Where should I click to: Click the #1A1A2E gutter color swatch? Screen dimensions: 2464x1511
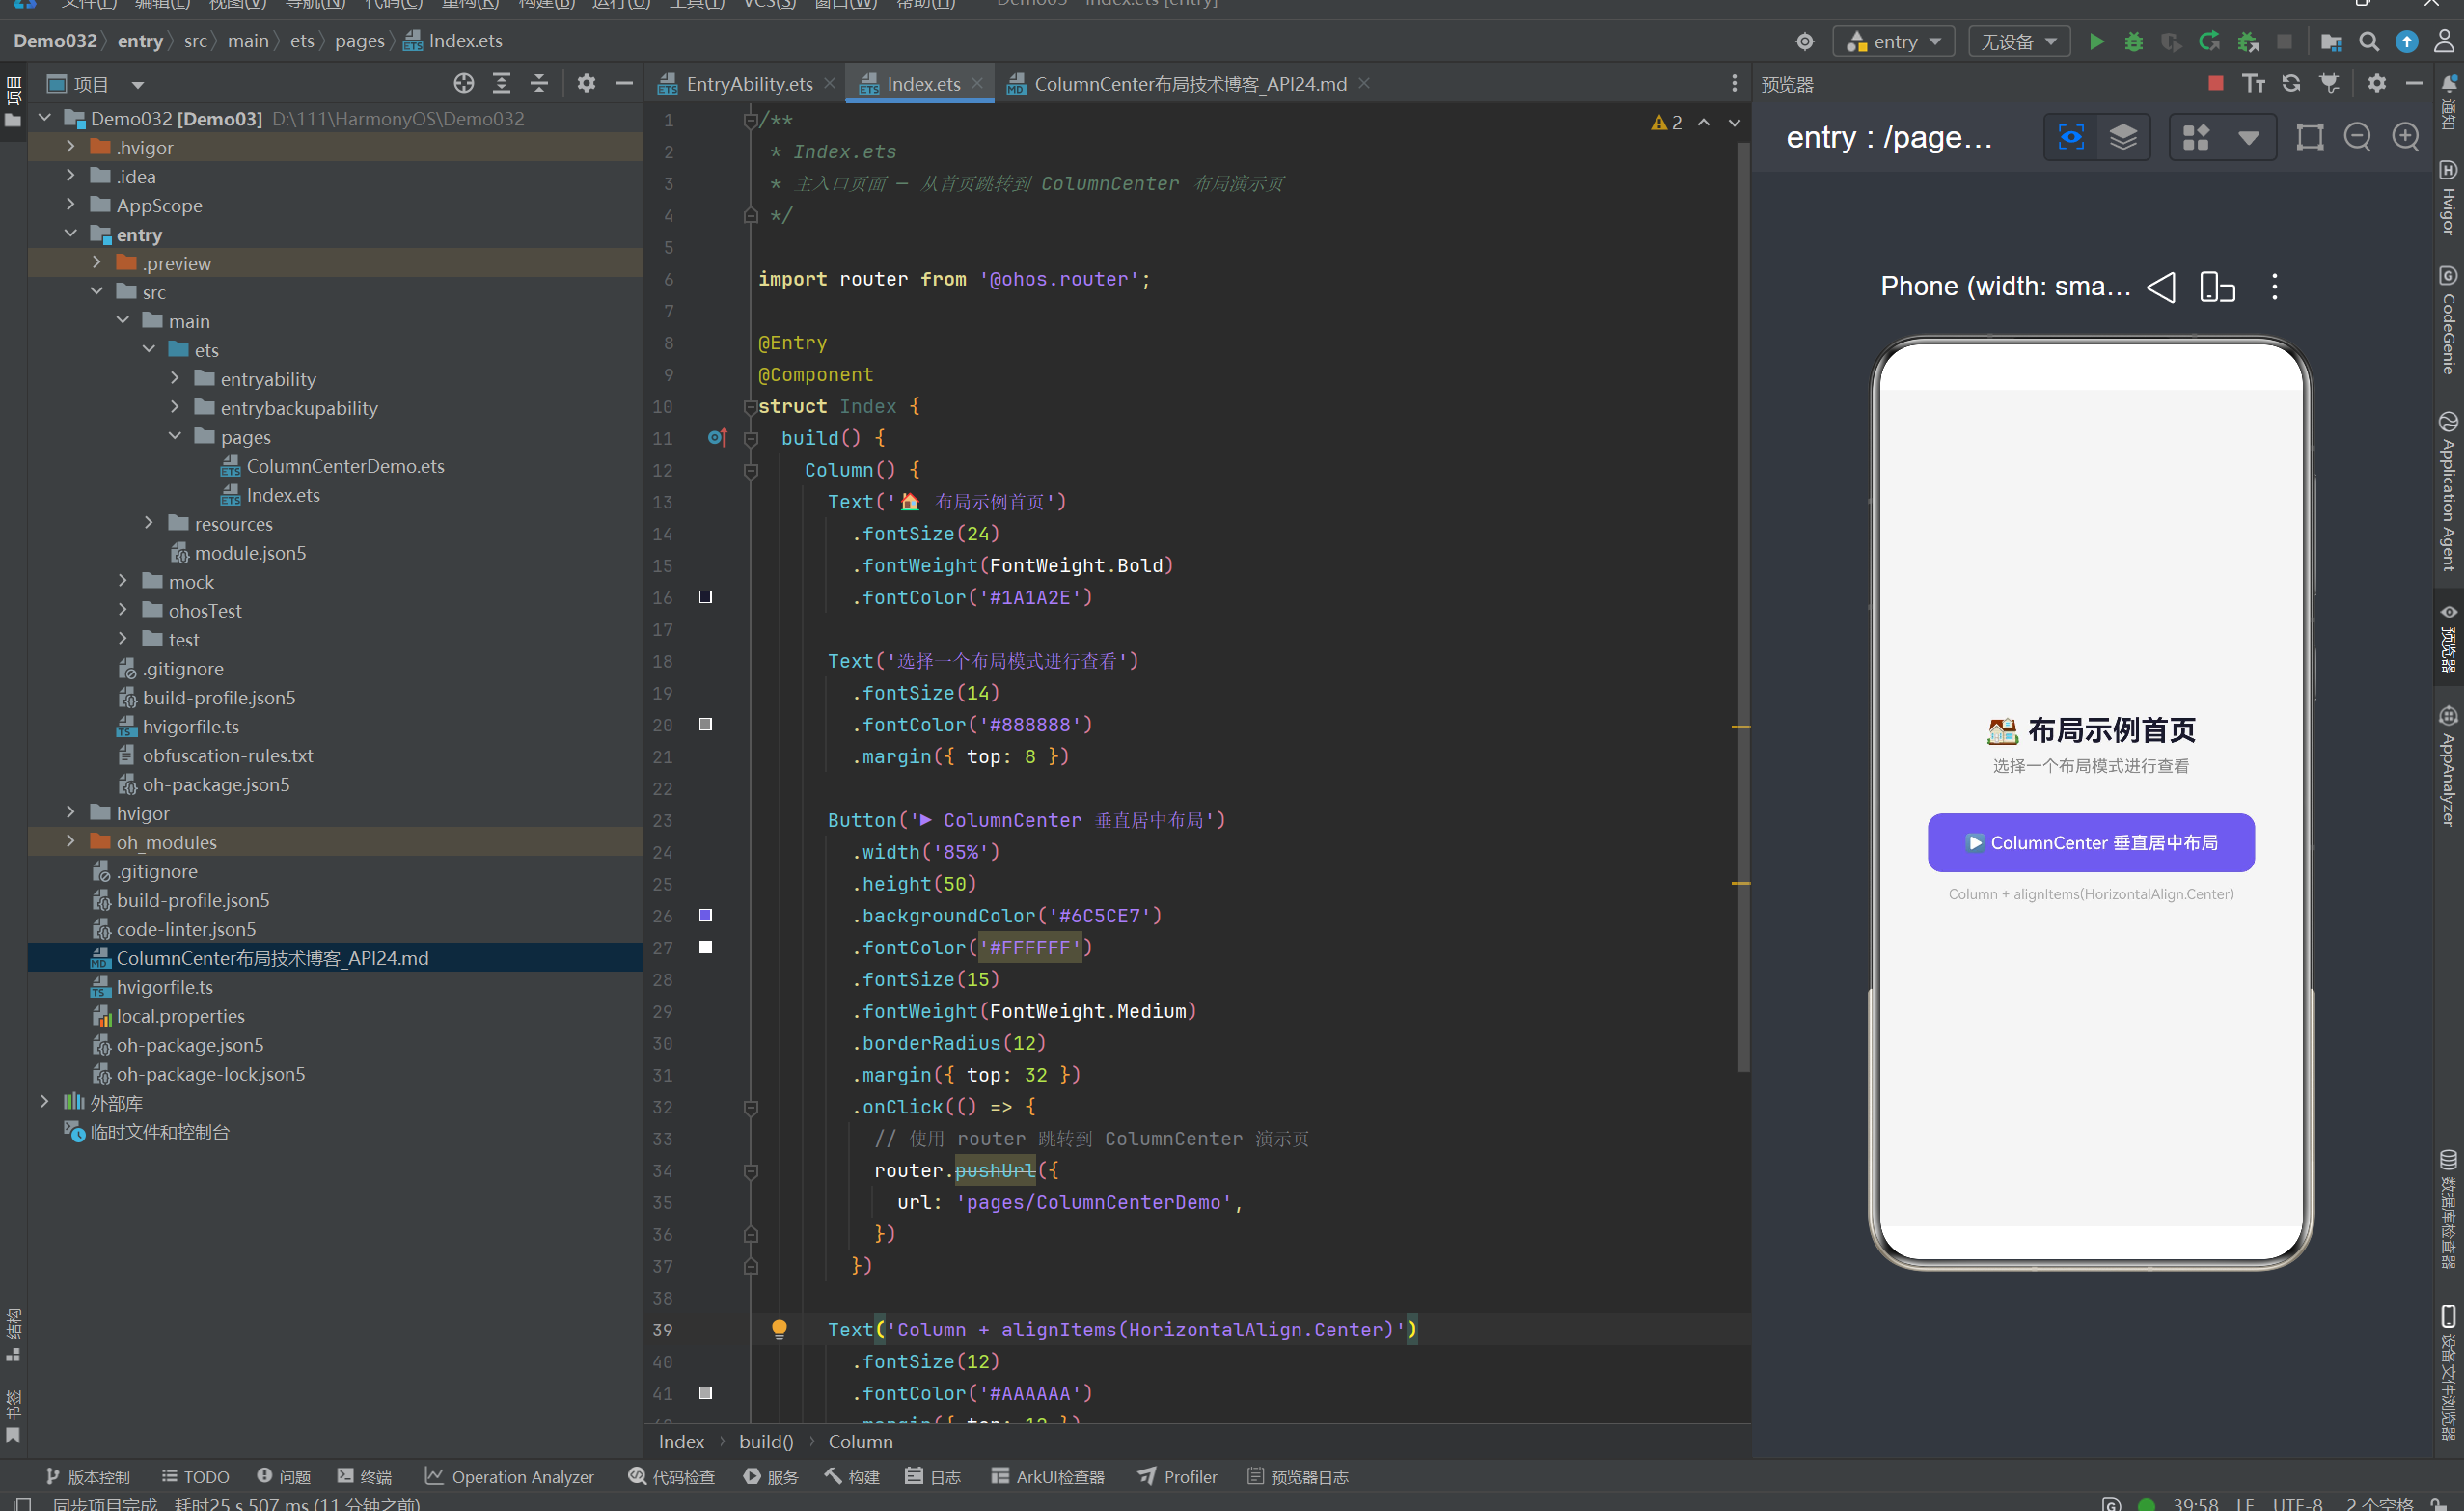click(705, 597)
